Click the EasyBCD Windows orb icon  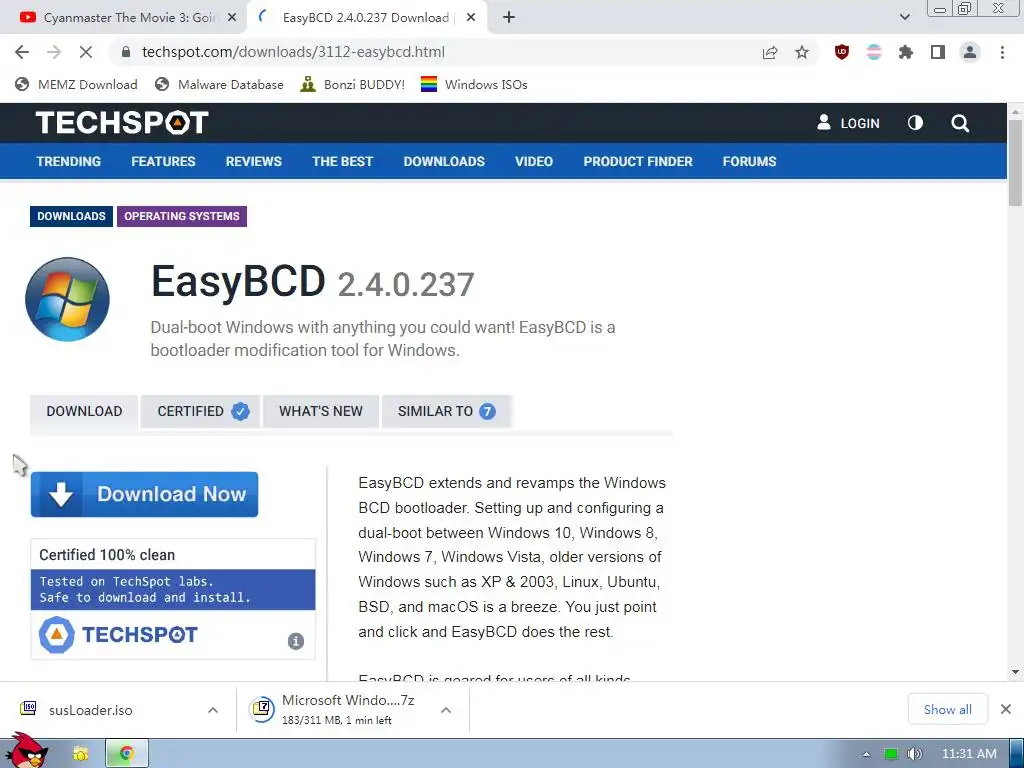[67, 299]
